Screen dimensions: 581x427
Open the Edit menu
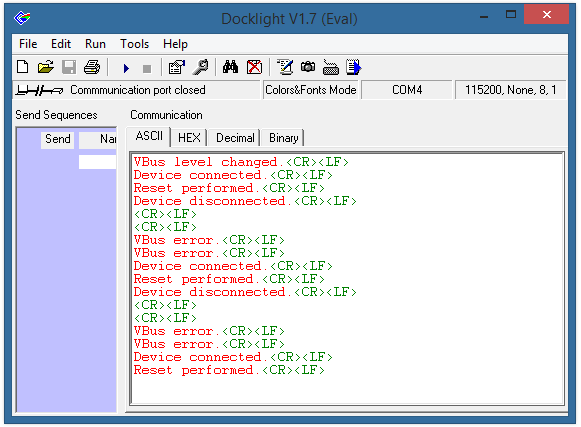tap(61, 44)
